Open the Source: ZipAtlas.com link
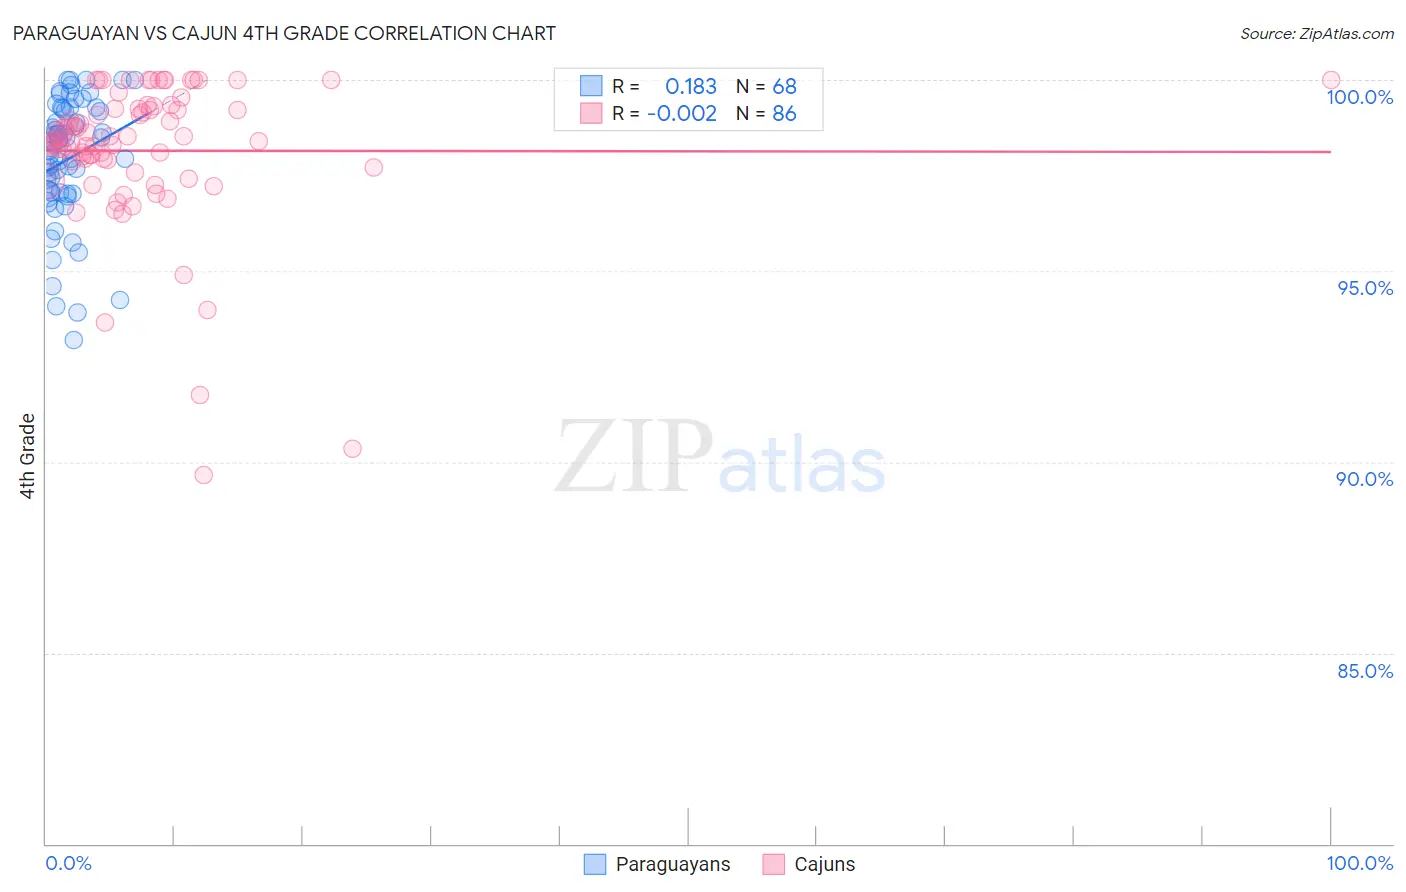 (x=1316, y=34)
